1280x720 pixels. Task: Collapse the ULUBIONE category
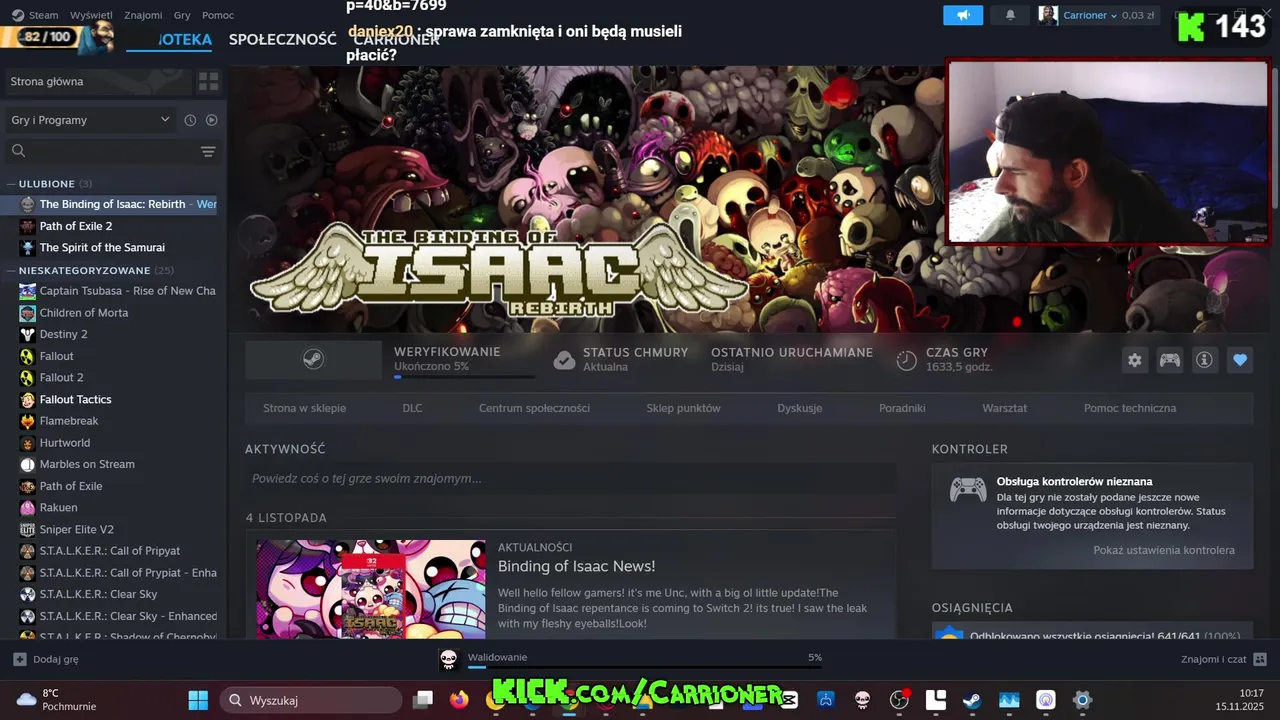tap(10, 184)
